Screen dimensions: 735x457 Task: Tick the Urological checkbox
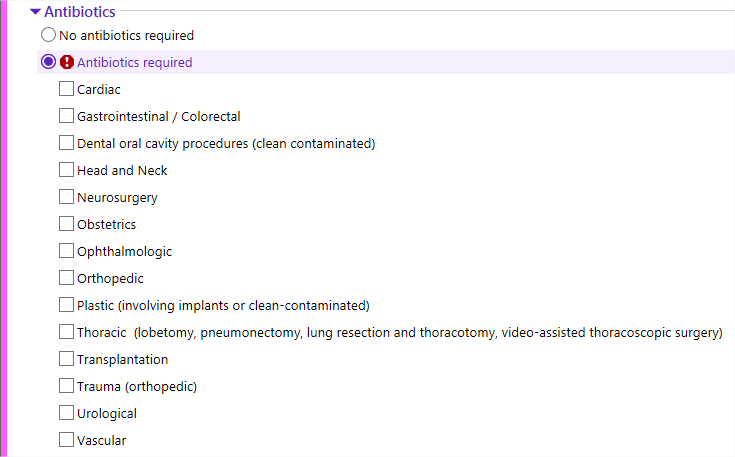point(66,413)
